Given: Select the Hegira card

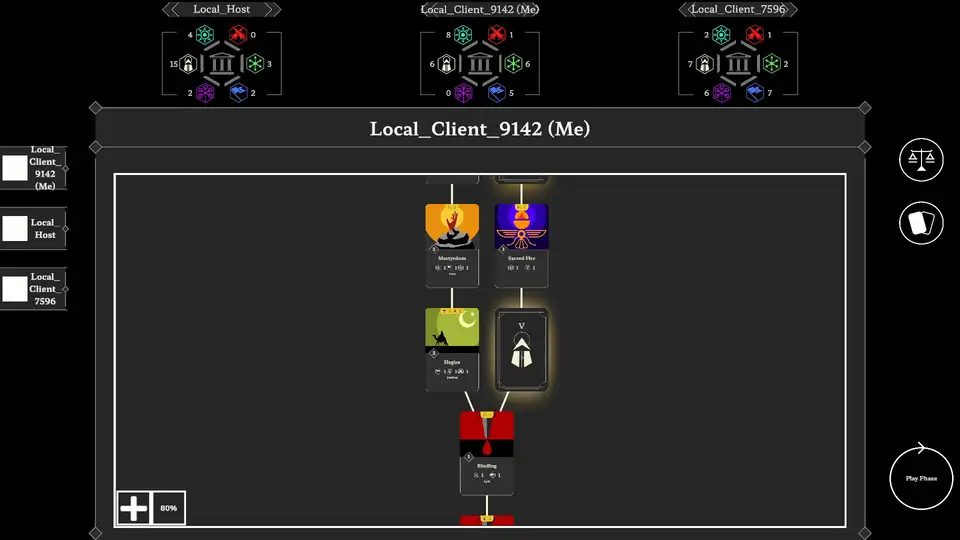Looking at the screenshot, I should click(x=452, y=350).
